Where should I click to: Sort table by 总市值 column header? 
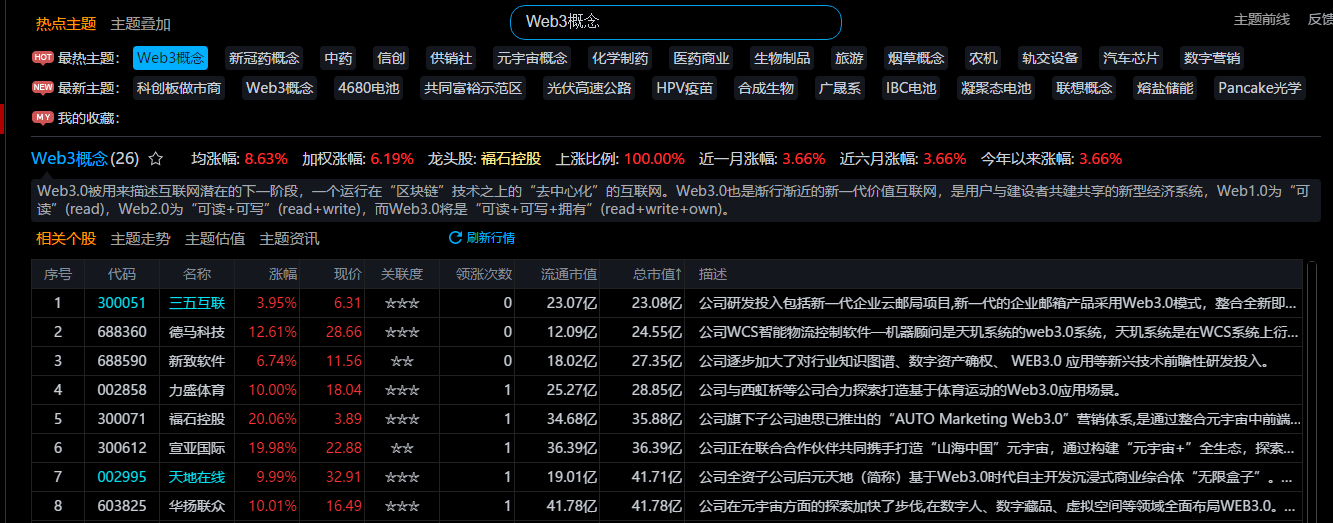coord(658,274)
